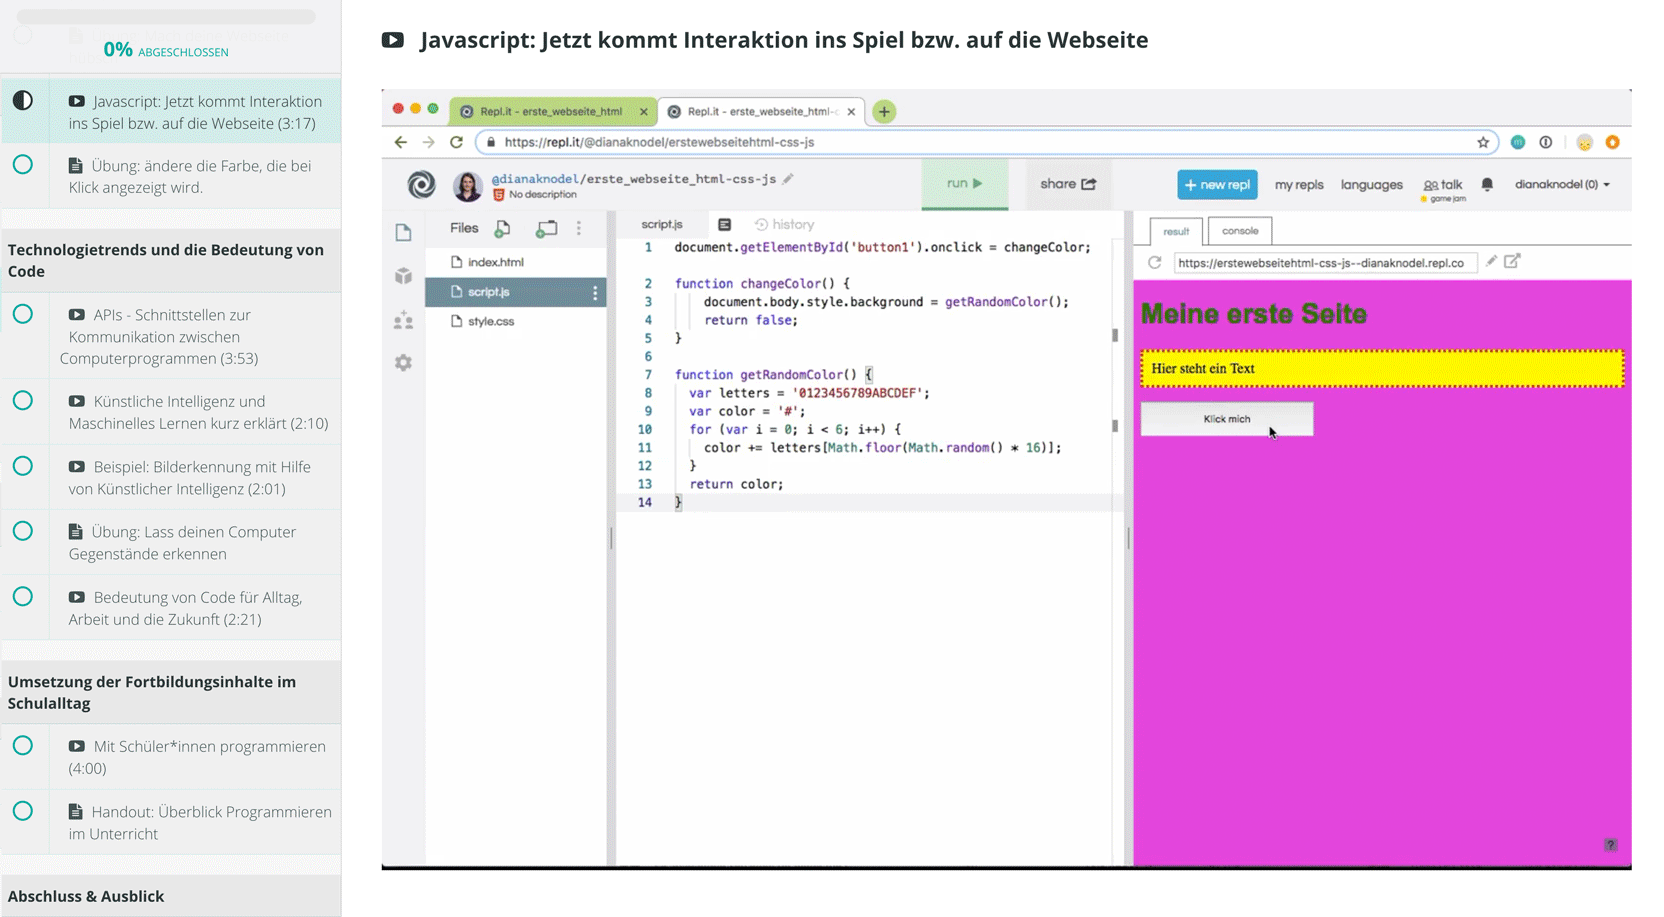Open settings via the gear icon

coord(404,362)
